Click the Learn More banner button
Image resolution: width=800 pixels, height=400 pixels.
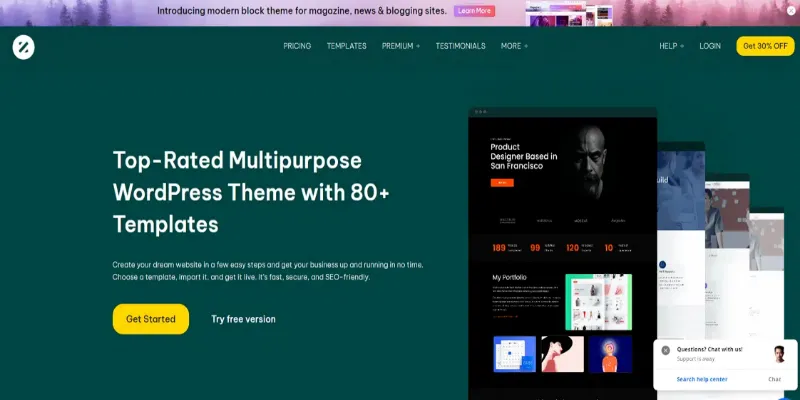(474, 11)
